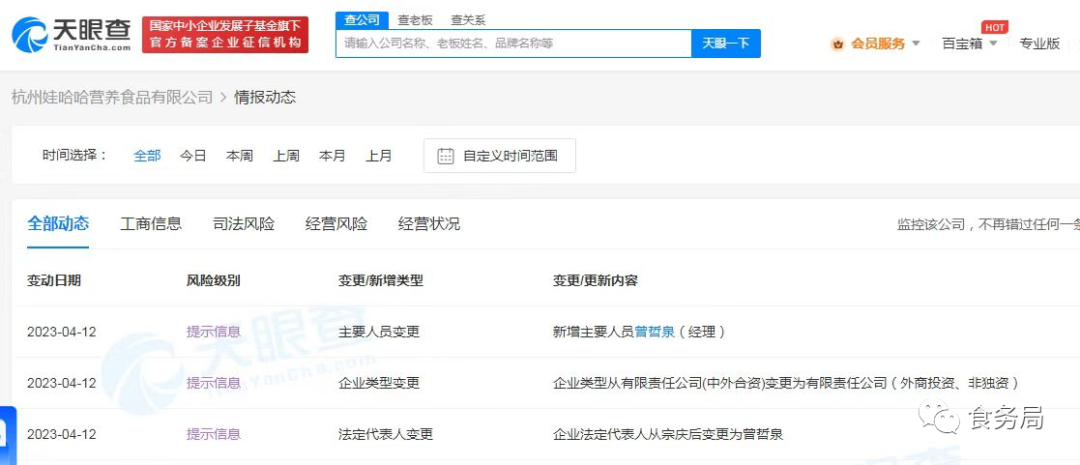Select the 上周 time filter

[x=286, y=156]
